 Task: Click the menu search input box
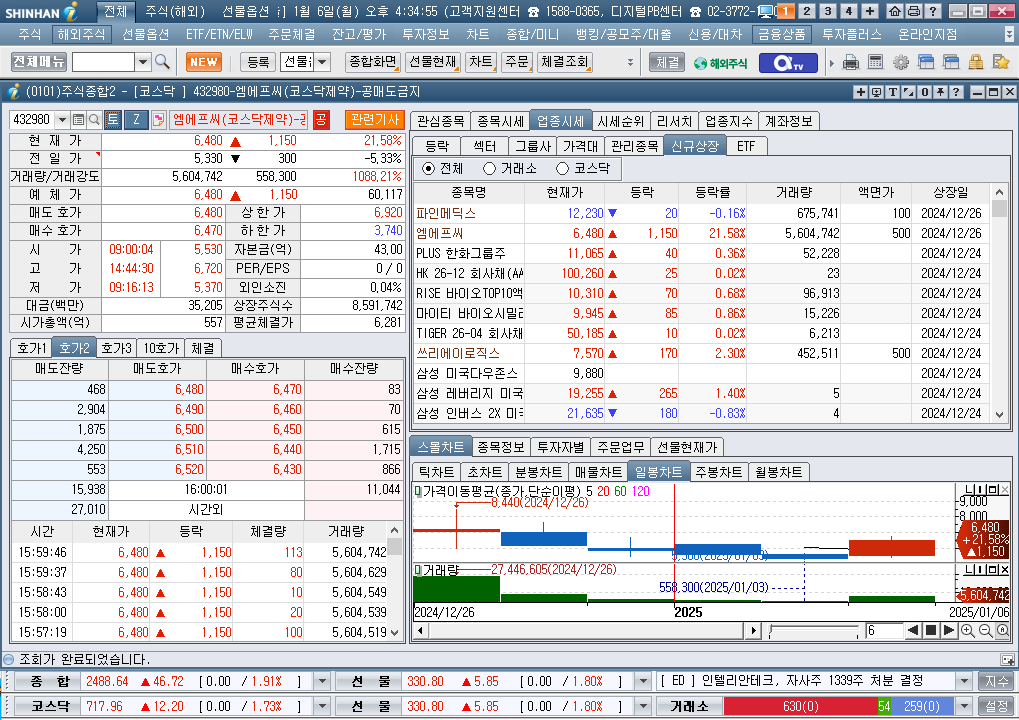103,62
